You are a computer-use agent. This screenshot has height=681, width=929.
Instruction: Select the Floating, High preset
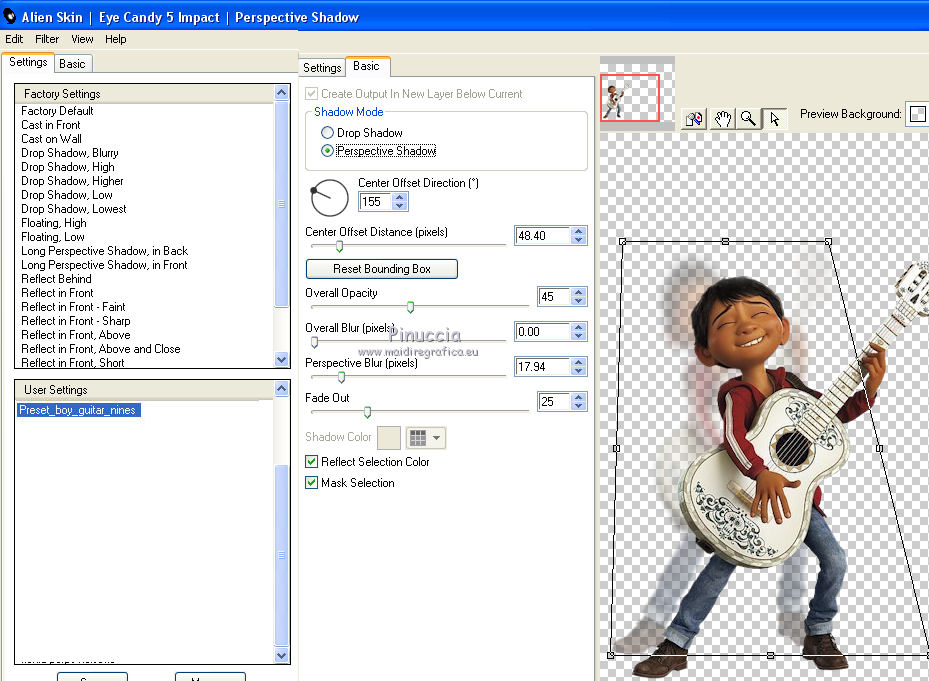pos(53,223)
